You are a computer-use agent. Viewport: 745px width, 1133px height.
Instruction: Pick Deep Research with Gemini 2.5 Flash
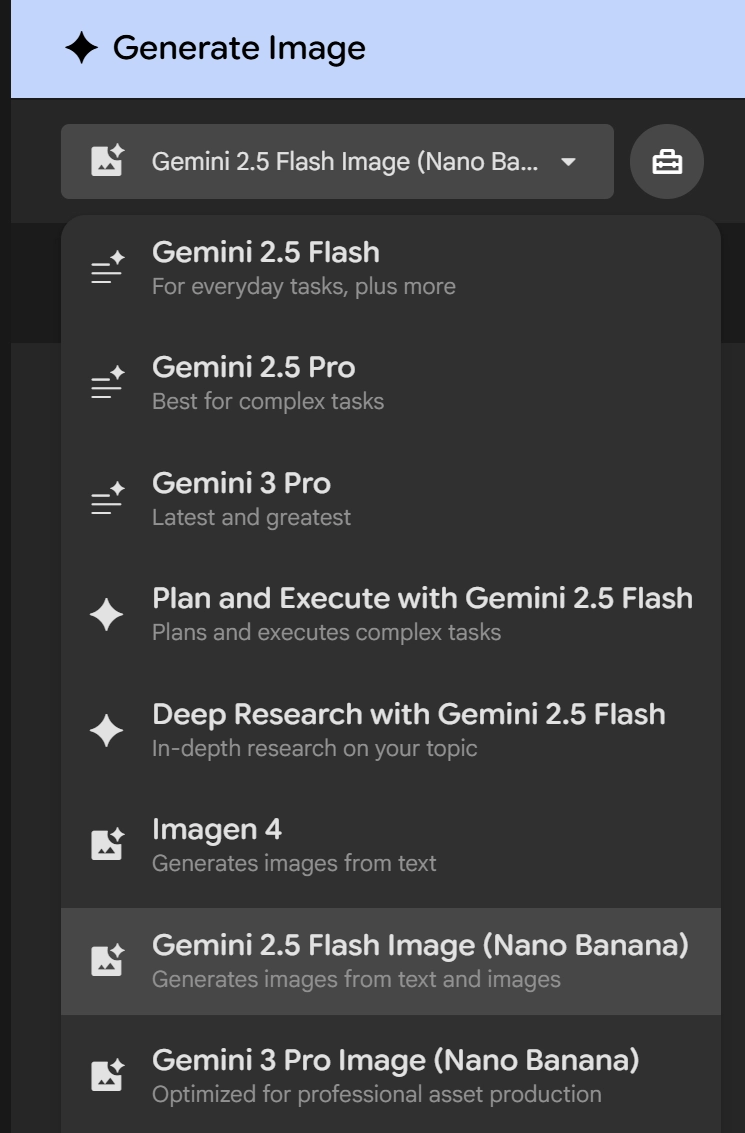point(408,730)
